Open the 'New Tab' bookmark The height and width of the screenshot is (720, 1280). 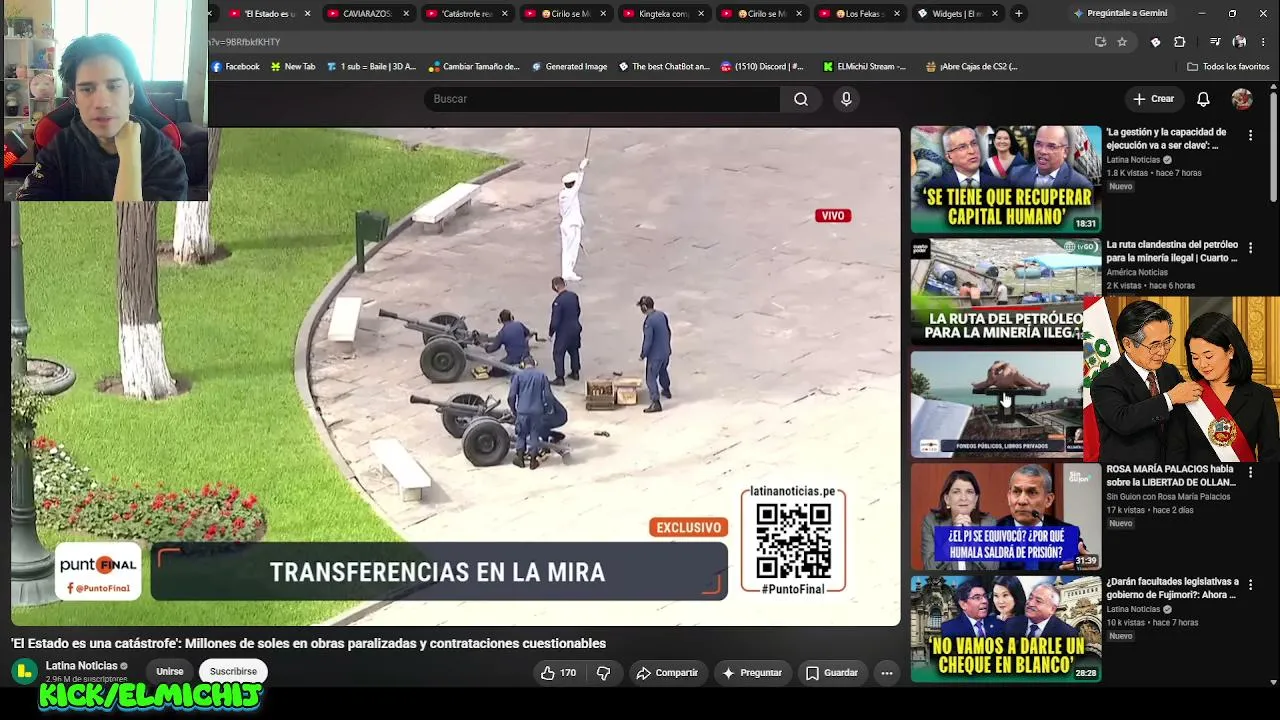pyautogui.click(x=293, y=67)
